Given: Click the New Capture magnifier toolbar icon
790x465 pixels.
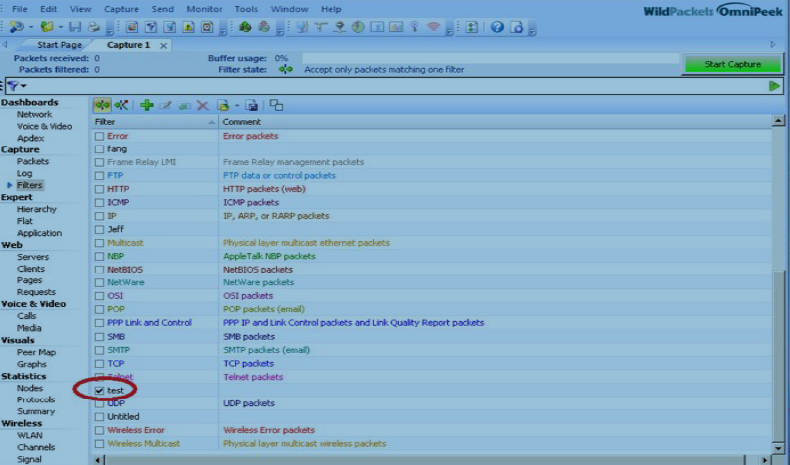Looking at the screenshot, I should [16, 27].
